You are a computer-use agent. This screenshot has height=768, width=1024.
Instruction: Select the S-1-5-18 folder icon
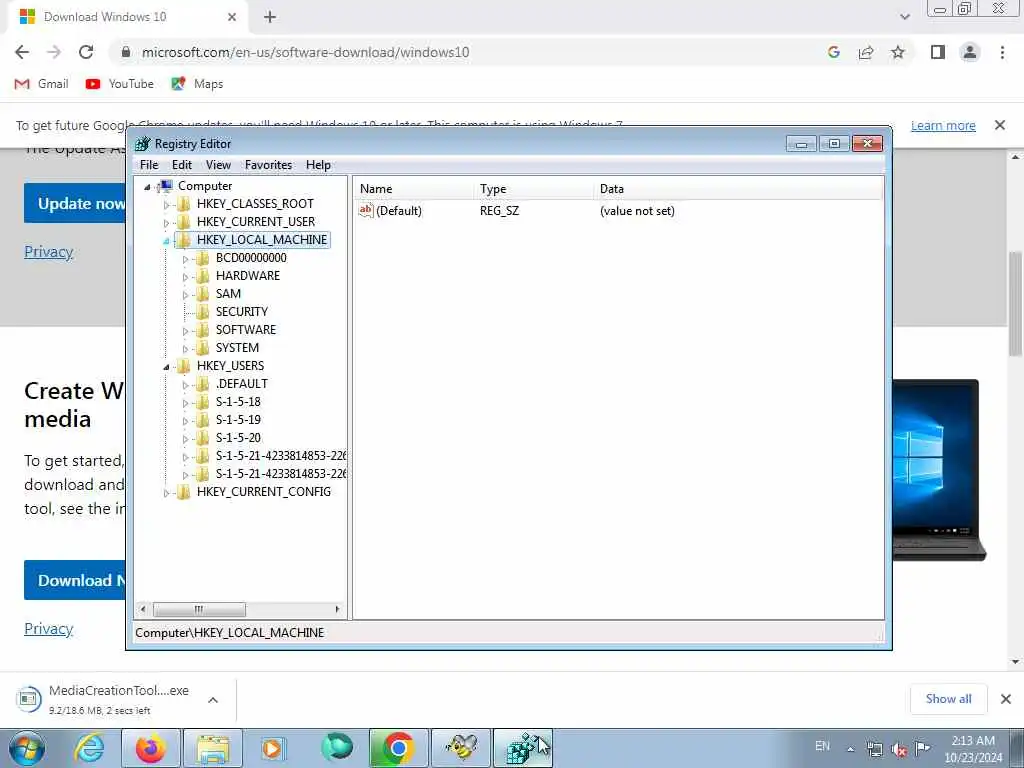[x=203, y=402]
